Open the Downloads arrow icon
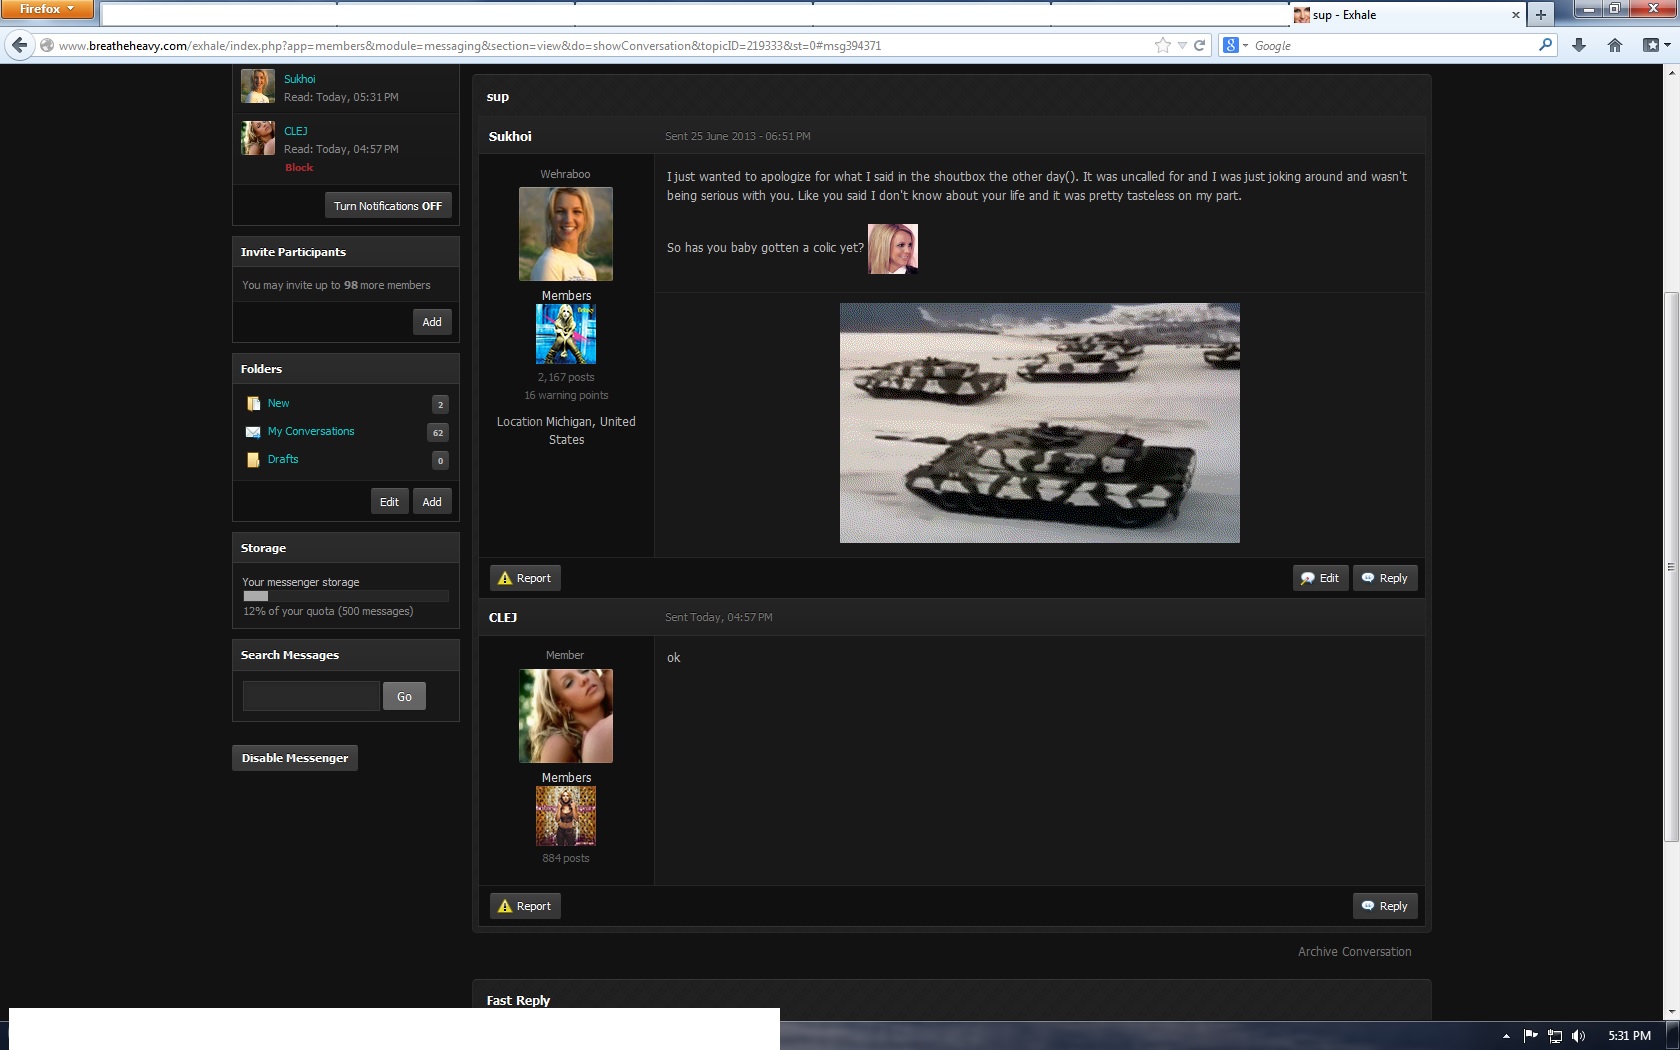Screen dimensions: 1680x1050 [x=1579, y=45]
